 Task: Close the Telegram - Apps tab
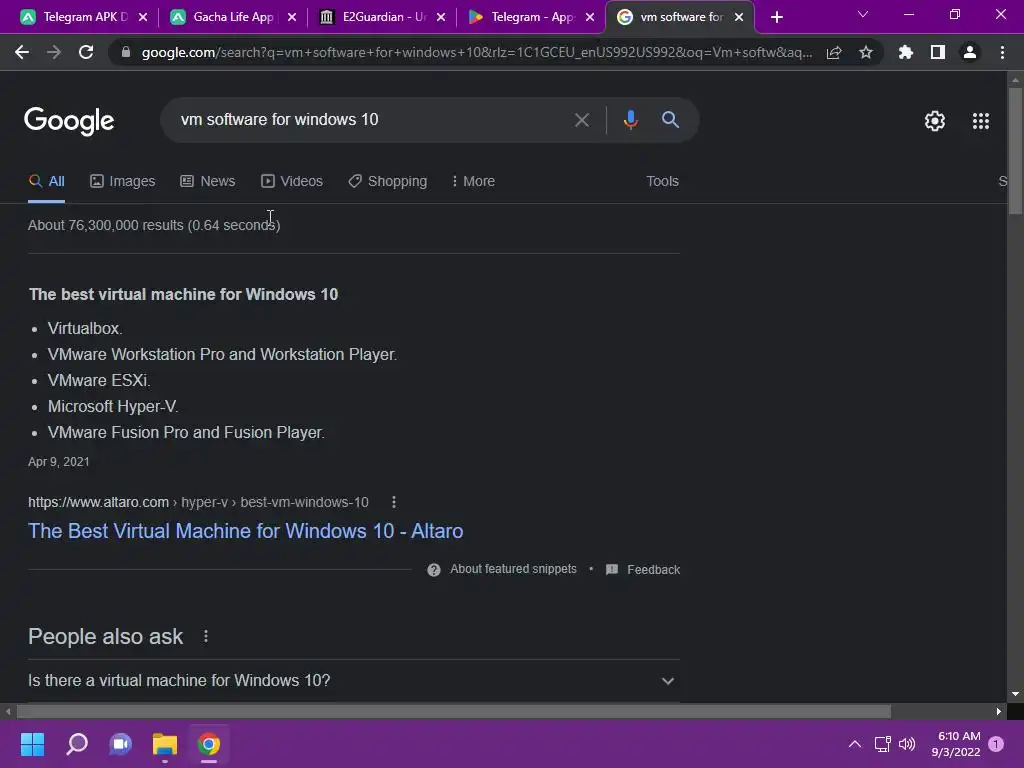coord(590,17)
